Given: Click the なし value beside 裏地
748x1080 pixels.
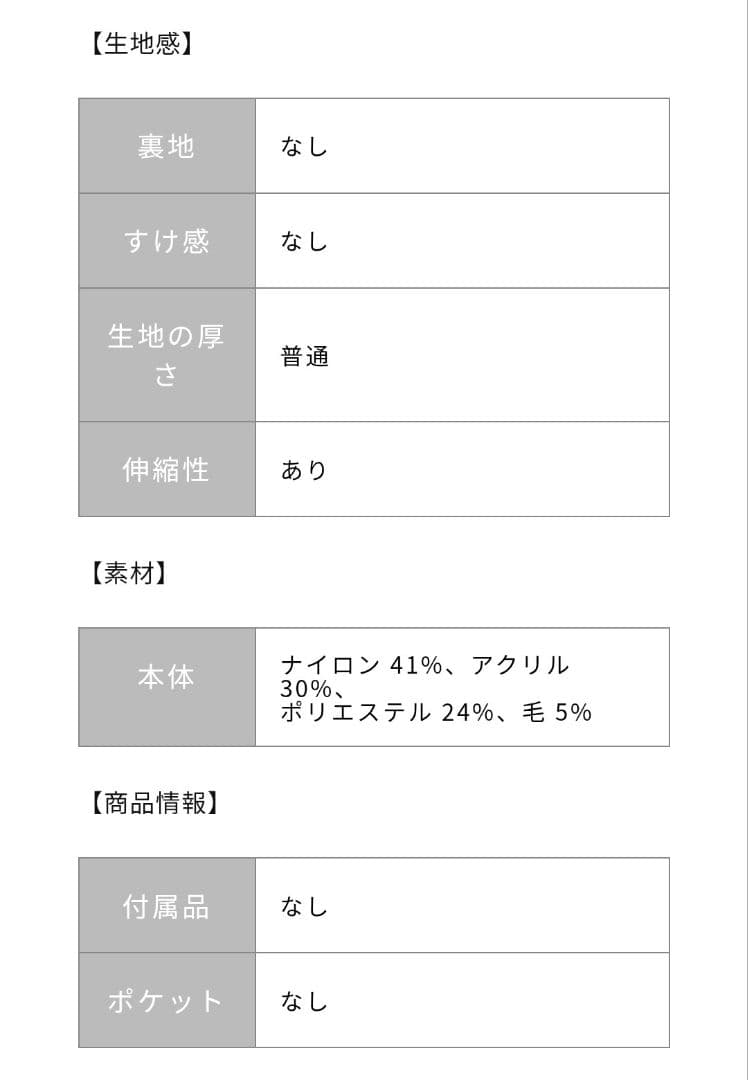Looking at the screenshot, I should [x=304, y=147].
